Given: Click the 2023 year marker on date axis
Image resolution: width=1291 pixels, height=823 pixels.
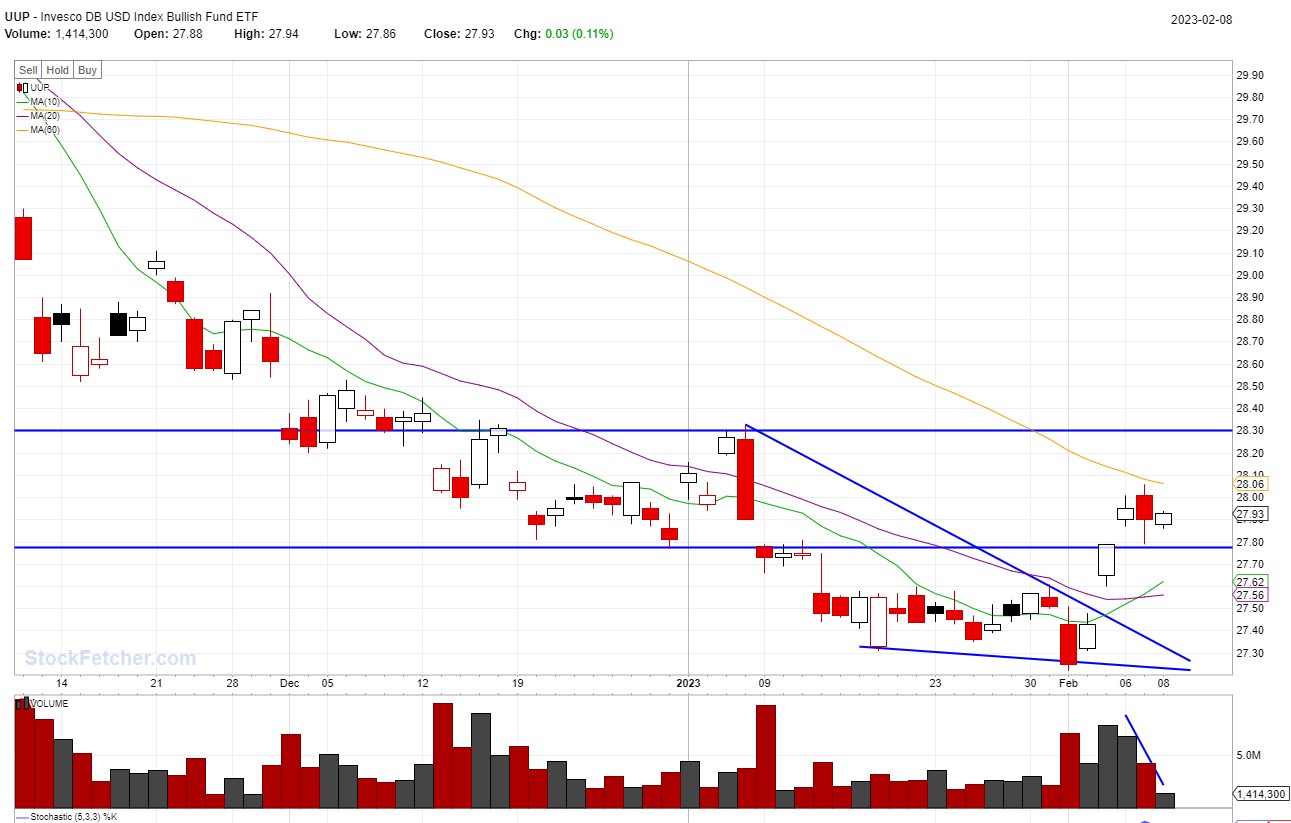Looking at the screenshot, I should click(x=688, y=684).
